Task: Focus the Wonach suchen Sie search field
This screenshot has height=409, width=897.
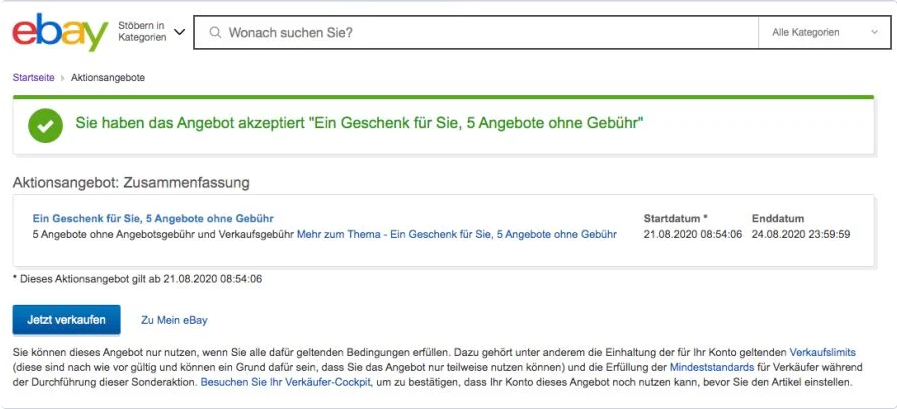Action: coord(480,32)
